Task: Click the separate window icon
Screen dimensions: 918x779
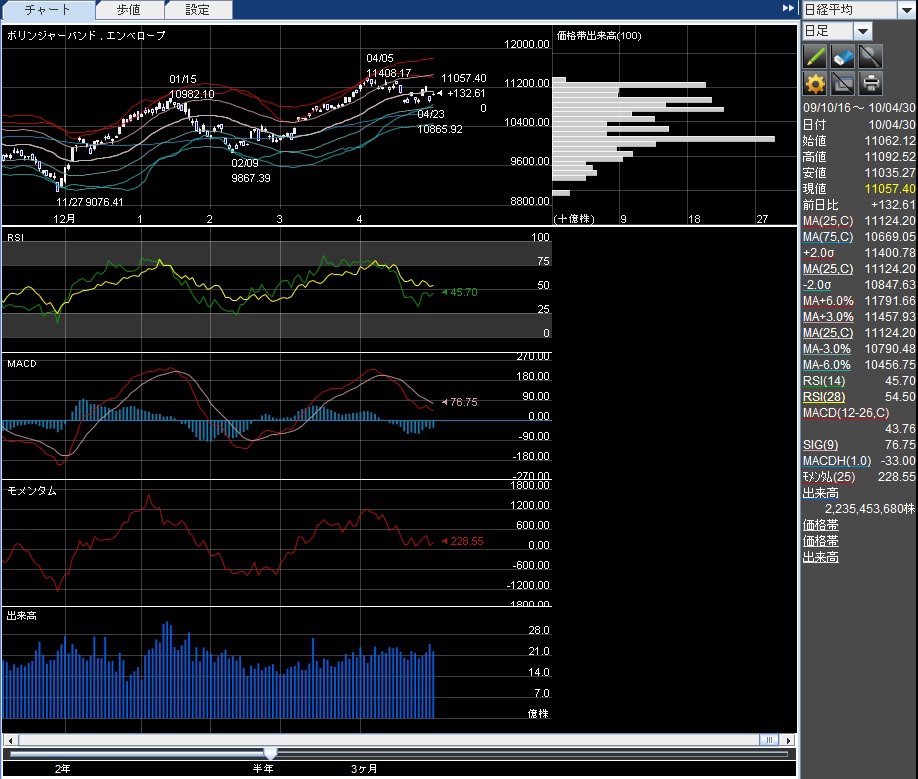Action: 843,83
